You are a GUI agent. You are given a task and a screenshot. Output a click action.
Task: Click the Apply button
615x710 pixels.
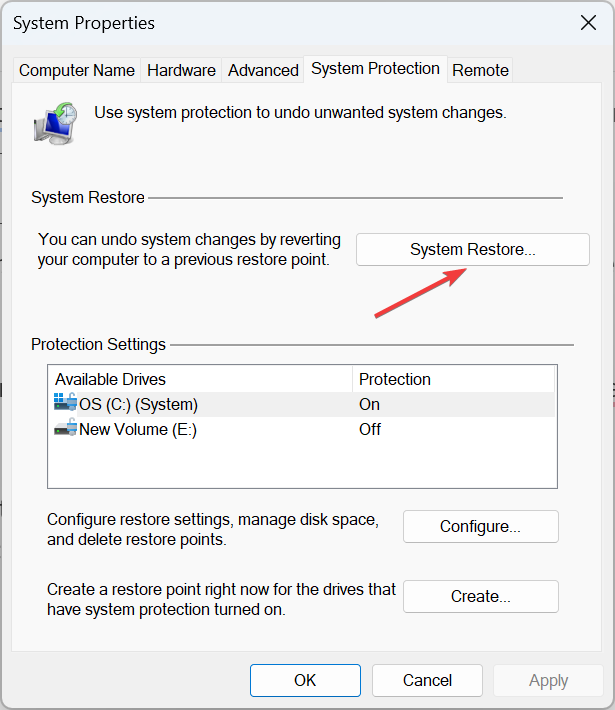[x=548, y=680]
